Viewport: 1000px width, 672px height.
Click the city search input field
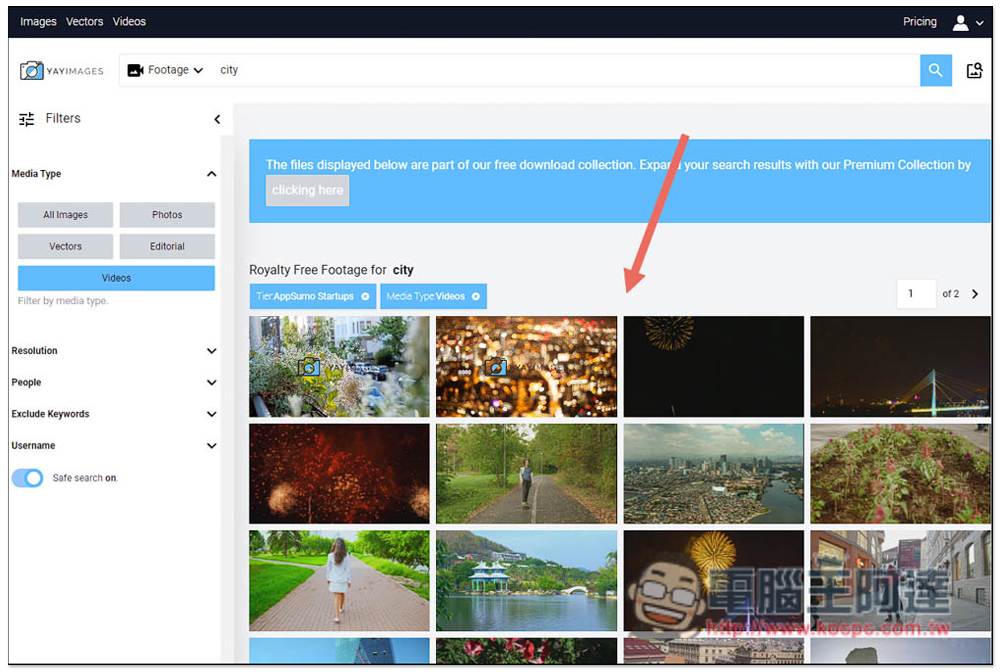[566, 70]
